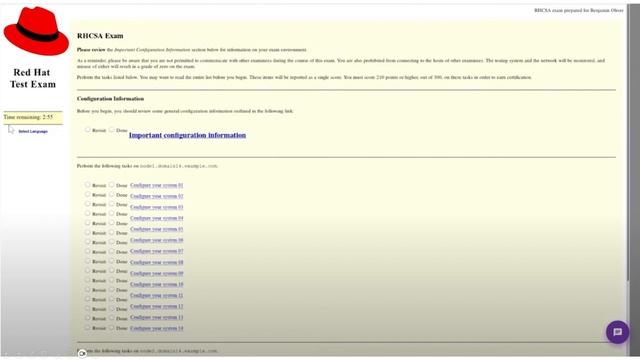Screen dimensions: 640x360
Task: Select Revisit for Configure your system 06
Action: 87,232
